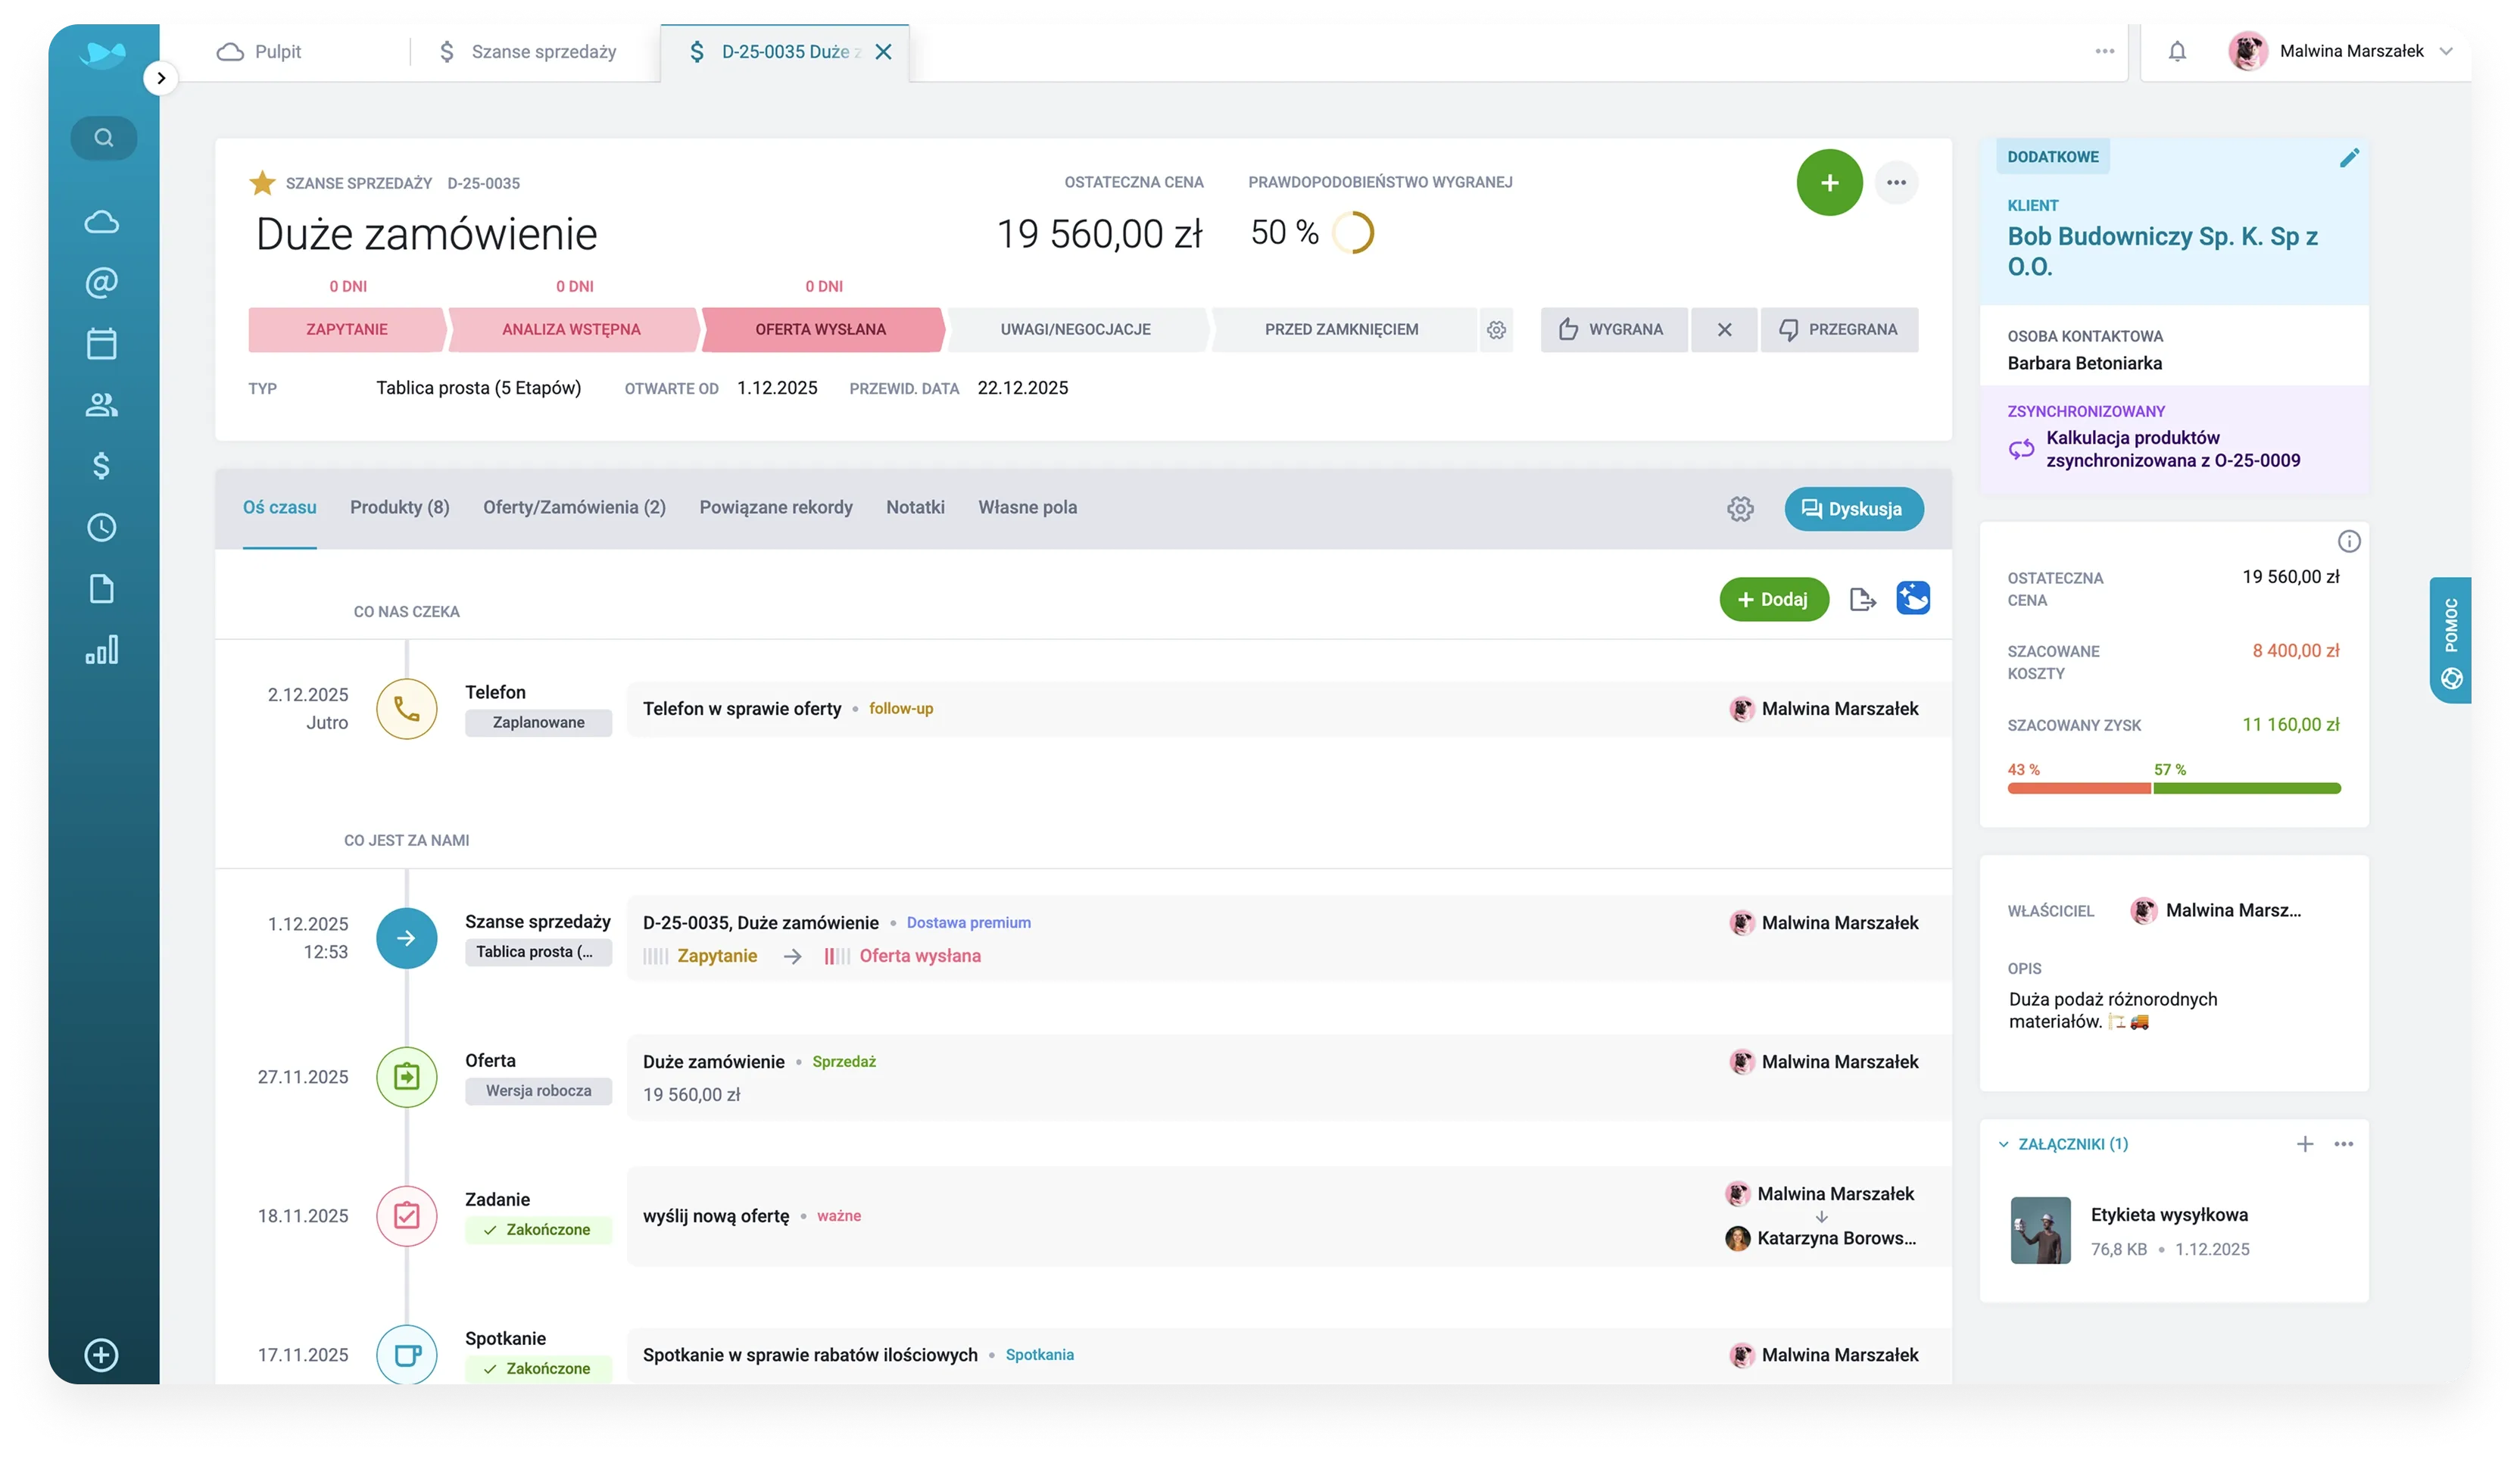
Task: Click the search icon in the sidebar
Action: (x=103, y=137)
